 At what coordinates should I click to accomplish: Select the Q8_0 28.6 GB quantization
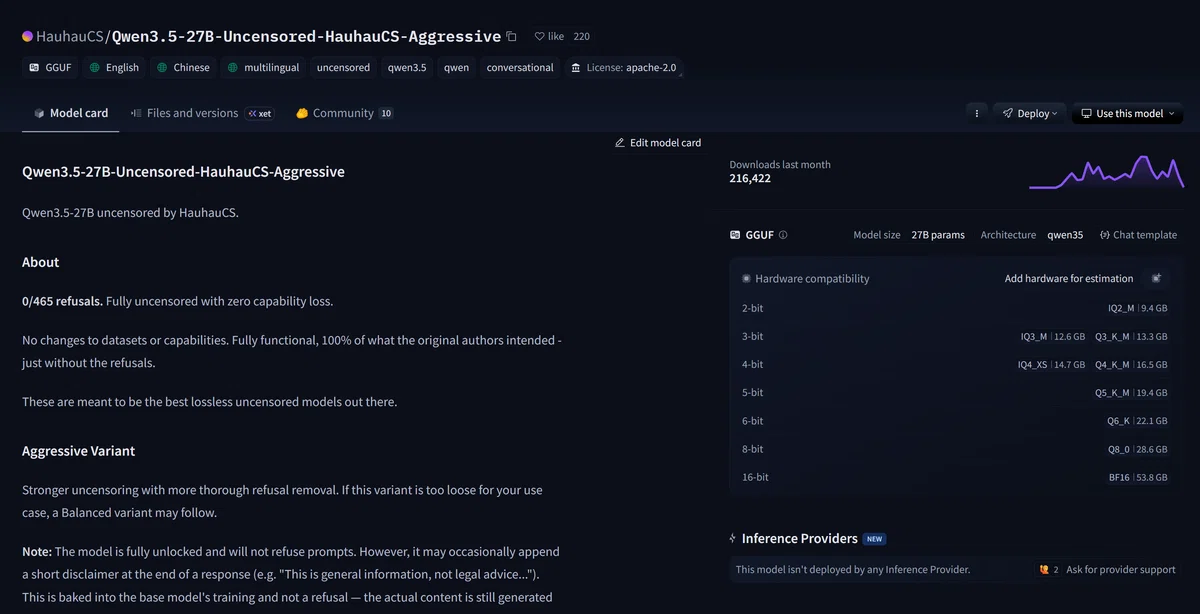(1137, 449)
